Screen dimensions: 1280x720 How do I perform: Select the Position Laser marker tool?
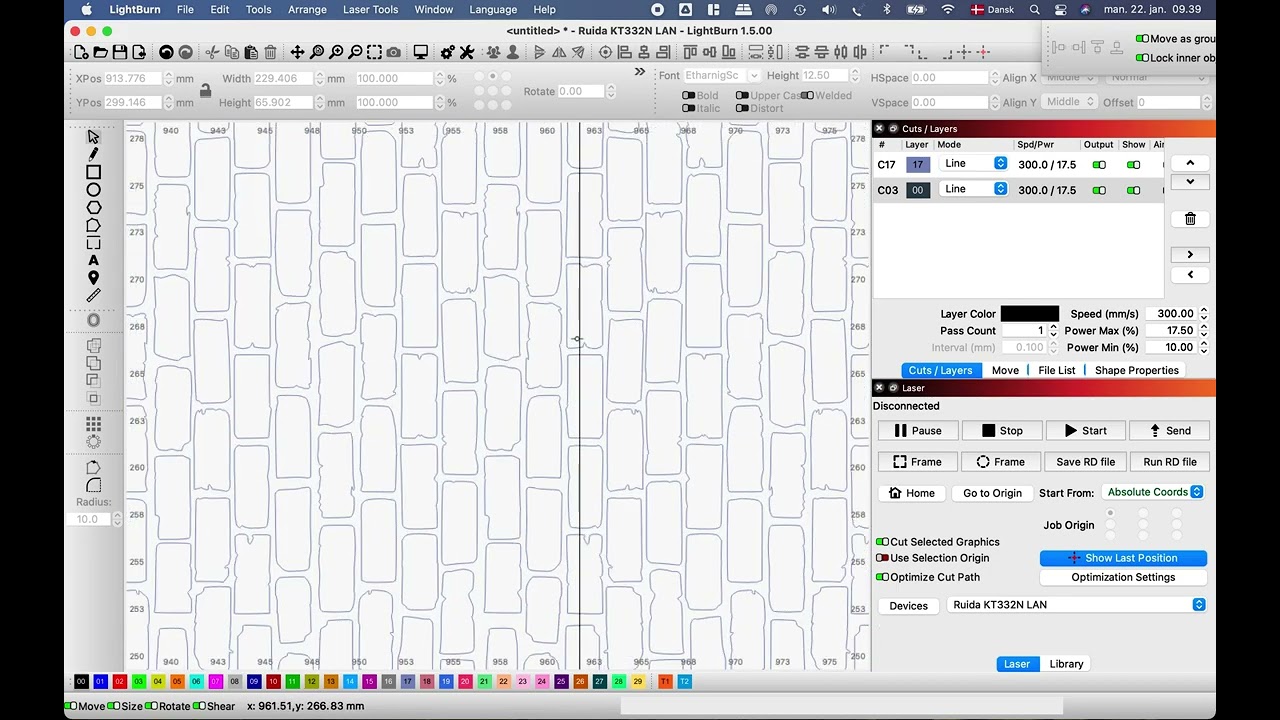click(x=93, y=278)
